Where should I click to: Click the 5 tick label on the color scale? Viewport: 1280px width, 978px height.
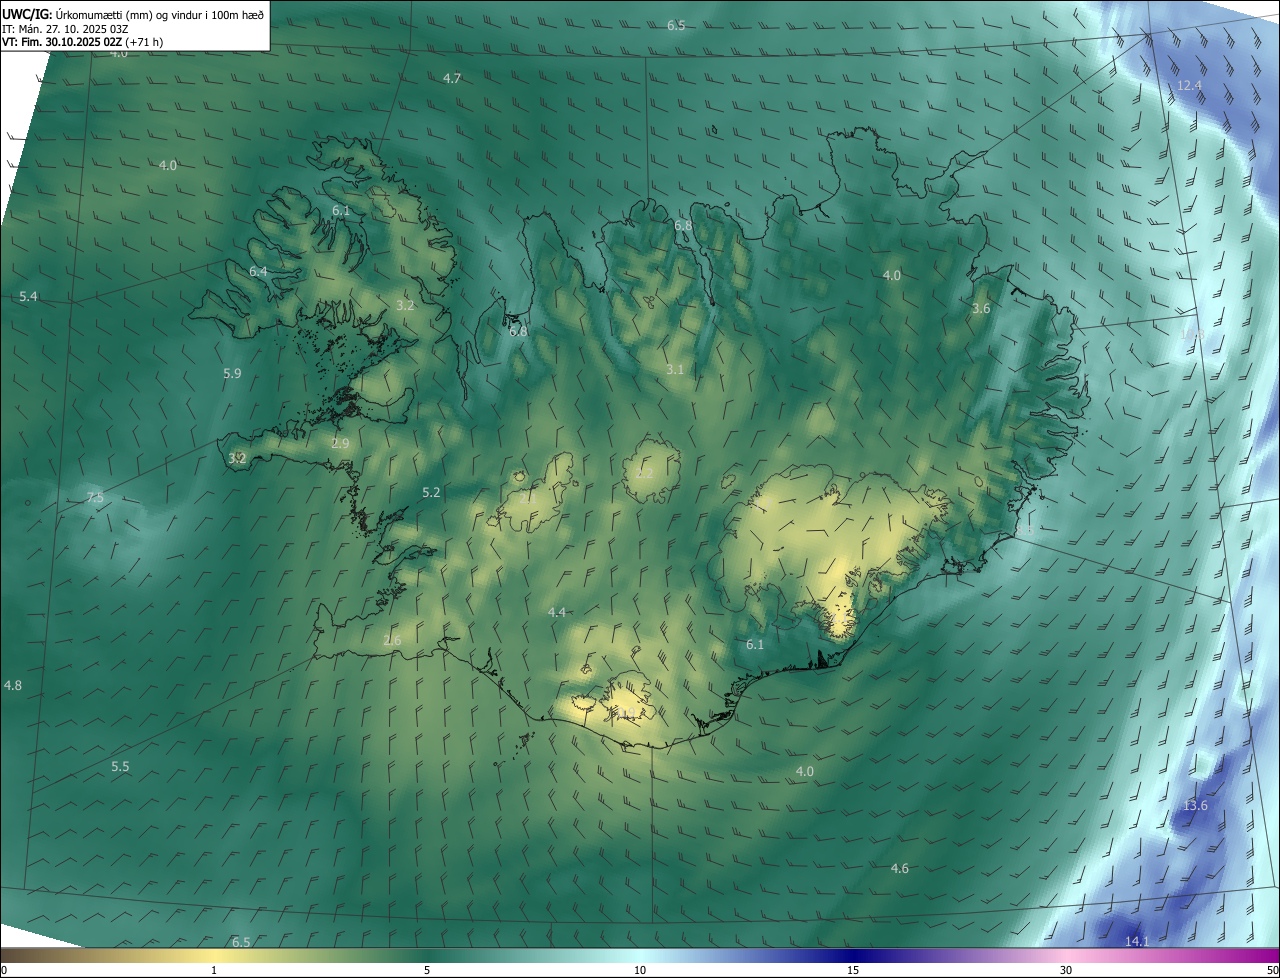427,970
